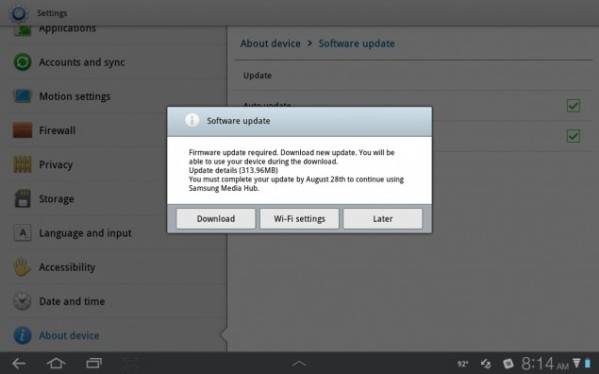The image size is (599, 374).
Task: Click the info icon in the dialog title
Action: [192, 120]
